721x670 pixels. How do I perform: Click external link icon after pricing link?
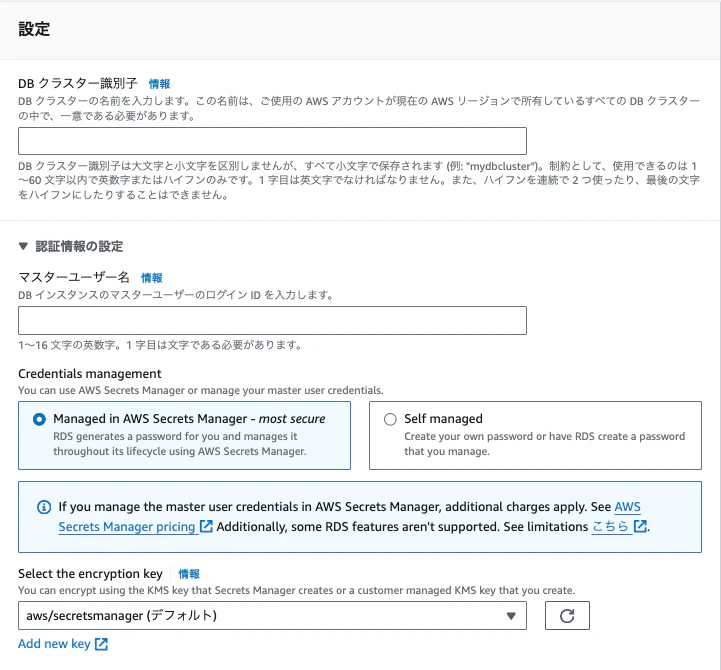pyautogui.click(x=206, y=527)
